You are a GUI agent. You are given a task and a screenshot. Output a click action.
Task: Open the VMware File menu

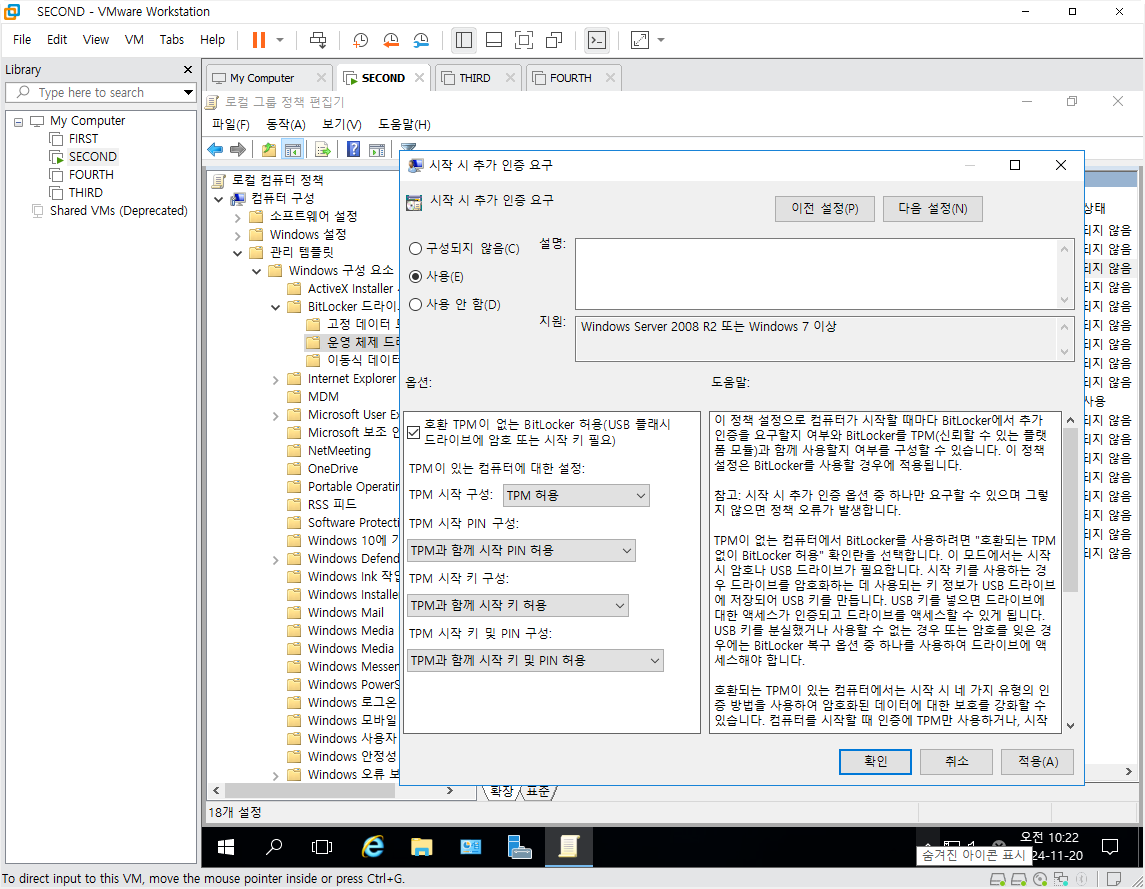click(22, 39)
